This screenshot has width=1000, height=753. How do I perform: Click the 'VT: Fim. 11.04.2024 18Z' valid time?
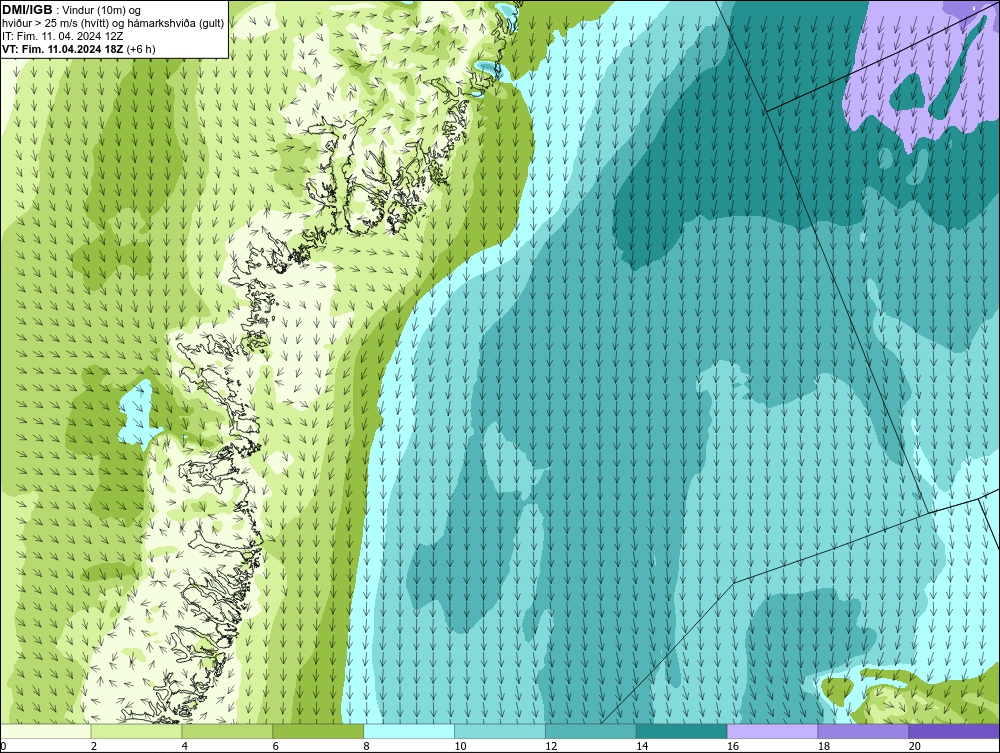pos(63,49)
